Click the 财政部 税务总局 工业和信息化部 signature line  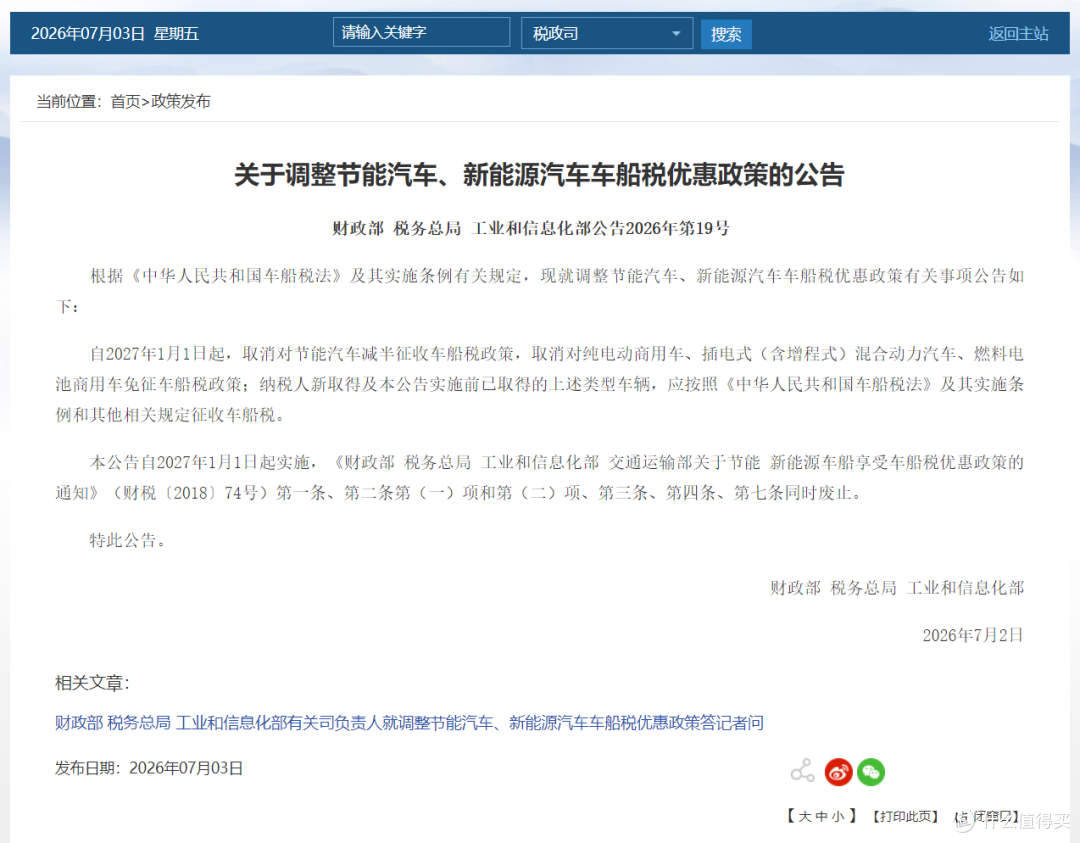click(897, 587)
